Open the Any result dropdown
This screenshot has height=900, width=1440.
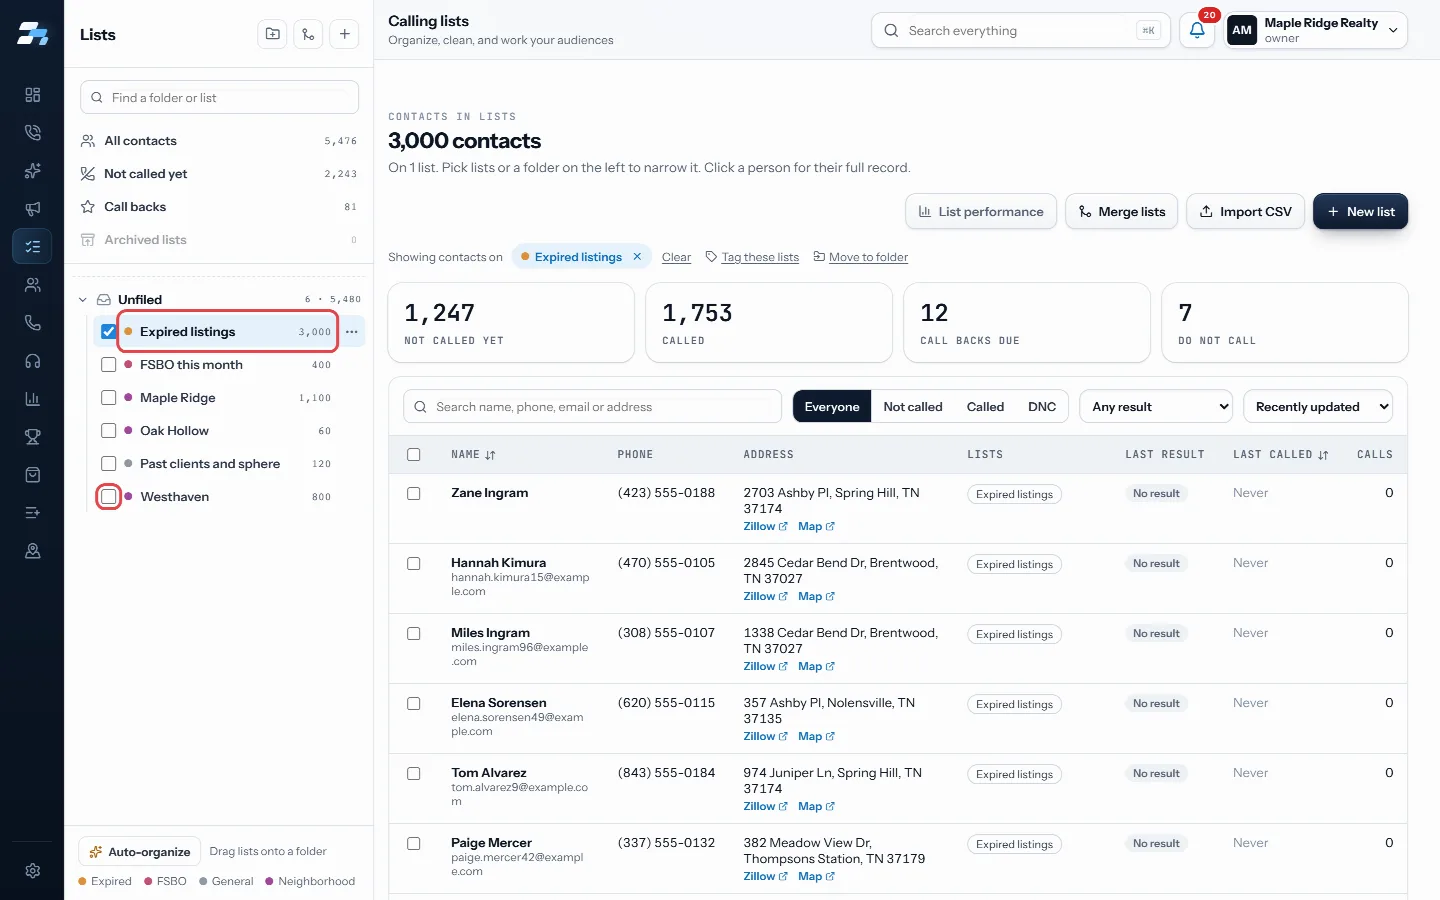coord(1156,407)
